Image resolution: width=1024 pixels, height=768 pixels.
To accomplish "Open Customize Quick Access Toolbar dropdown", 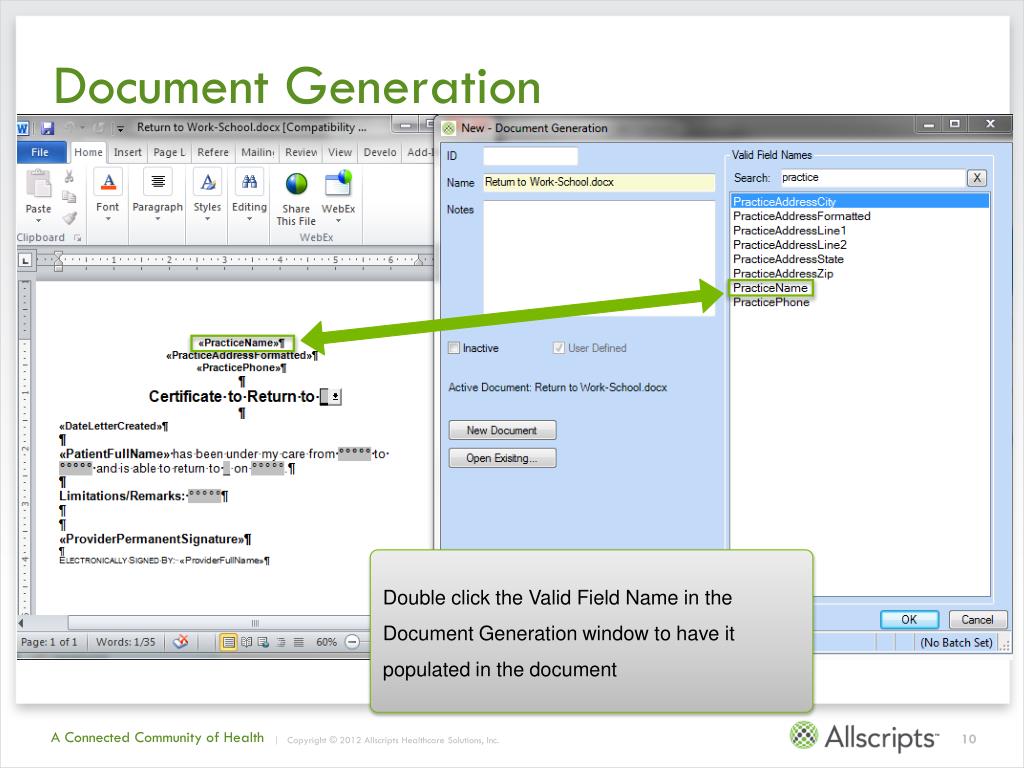I will 120,129.
